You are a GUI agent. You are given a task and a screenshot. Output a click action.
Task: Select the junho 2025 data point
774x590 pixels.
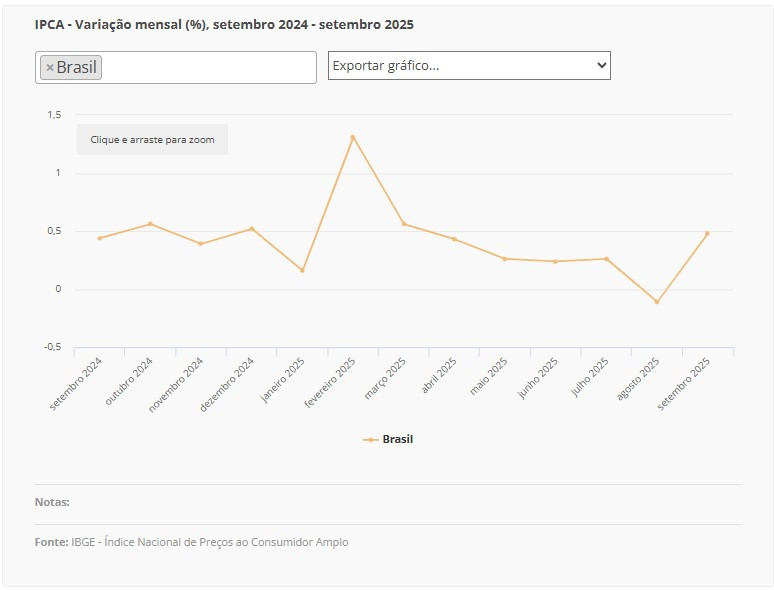click(x=555, y=261)
